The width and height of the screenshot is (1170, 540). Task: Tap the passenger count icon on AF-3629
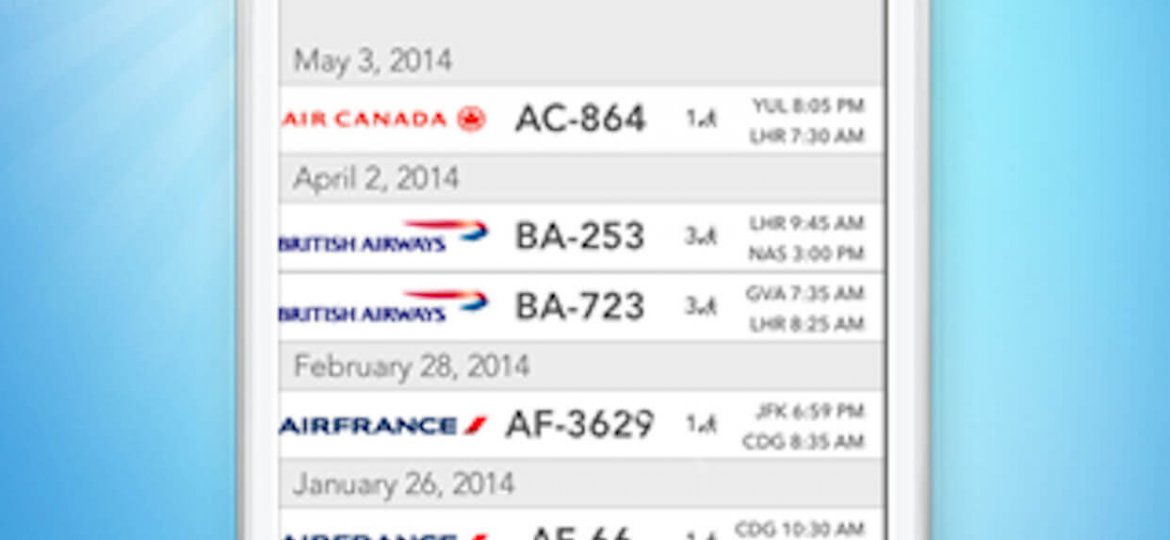pyautogui.click(x=701, y=425)
